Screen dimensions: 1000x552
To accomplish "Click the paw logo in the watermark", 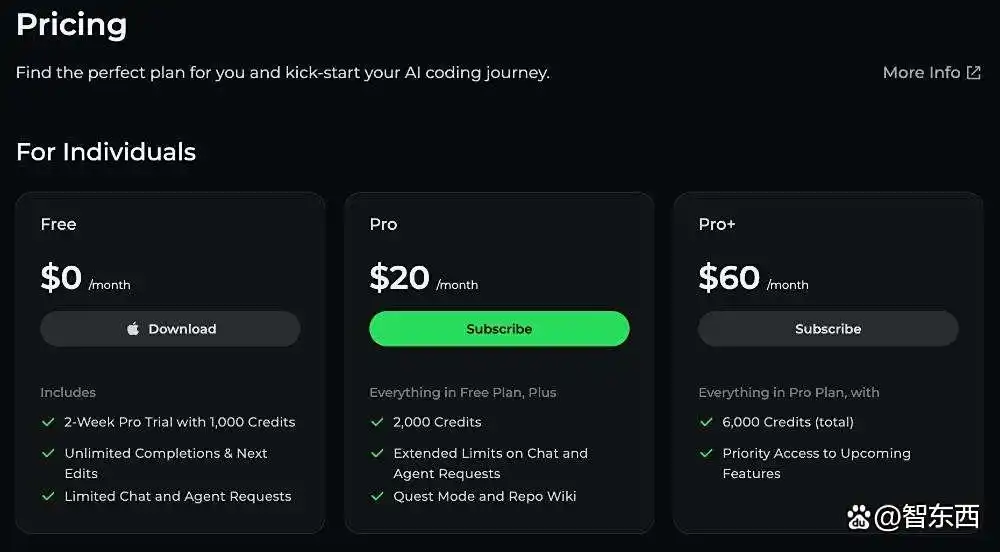I will (x=859, y=517).
